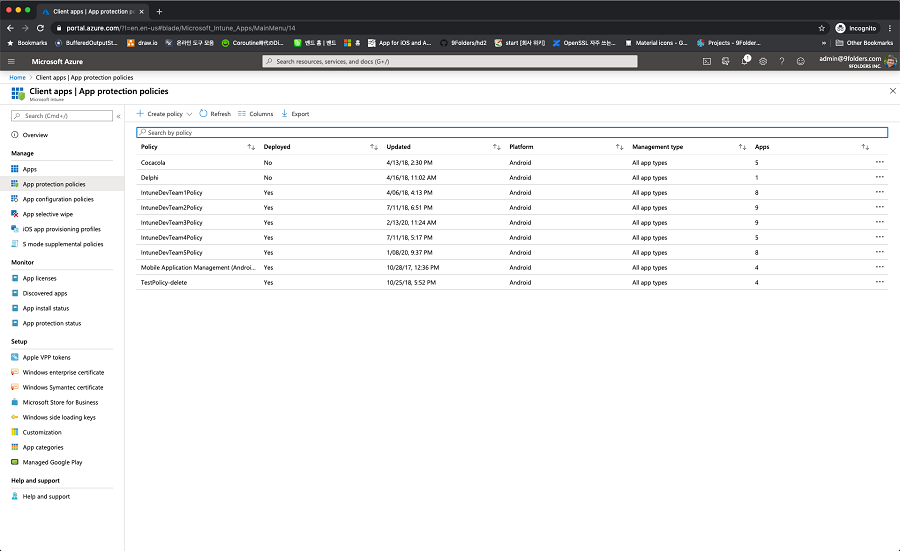Open more options for IntuneDevTeam1Policy
Image resolution: width=900 pixels, height=551 pixels.
click(x=879, y=192)
